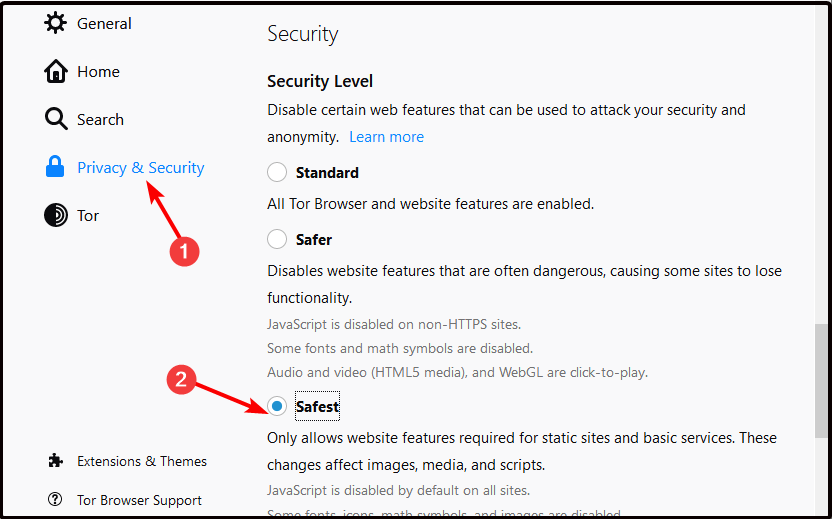This screenshot has height=519, width=832.
Task: Select the Standard security level radio button
Action: tap(277, 172)
